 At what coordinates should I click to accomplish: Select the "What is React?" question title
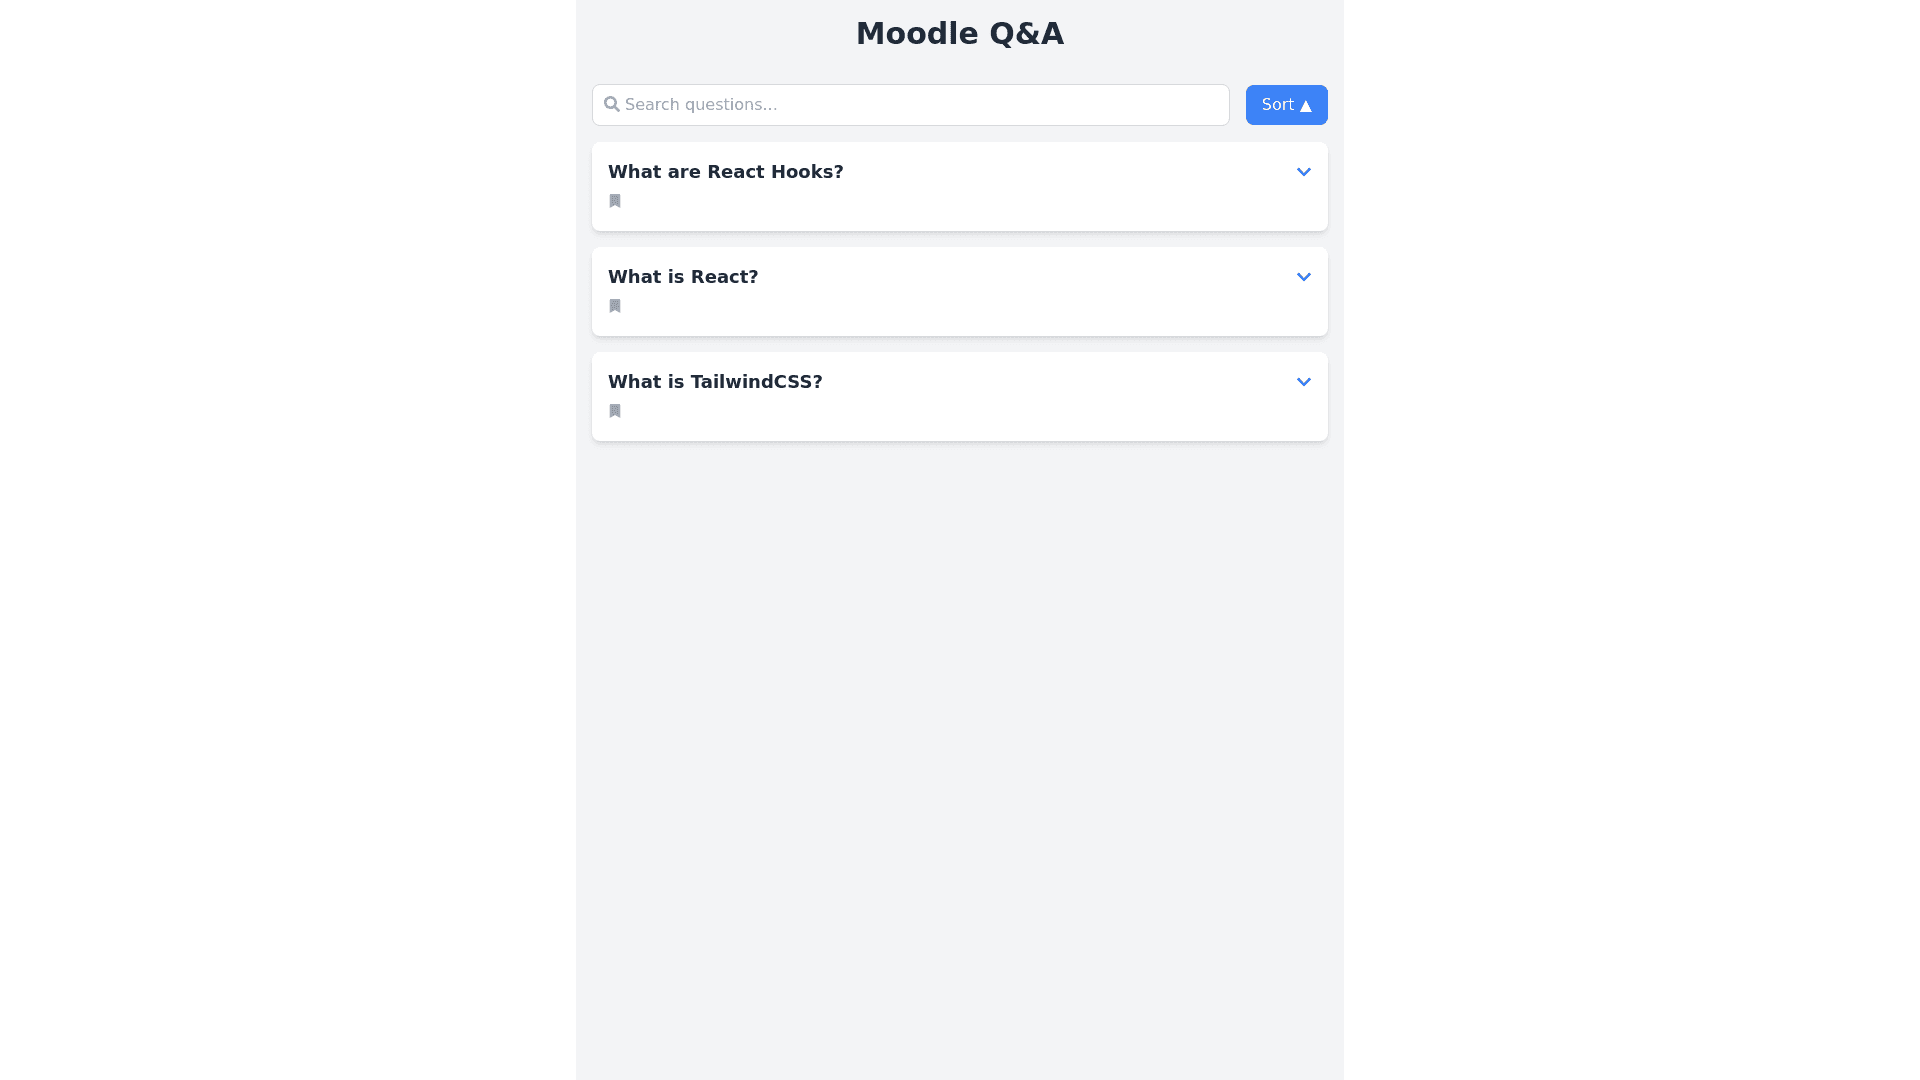683,277
